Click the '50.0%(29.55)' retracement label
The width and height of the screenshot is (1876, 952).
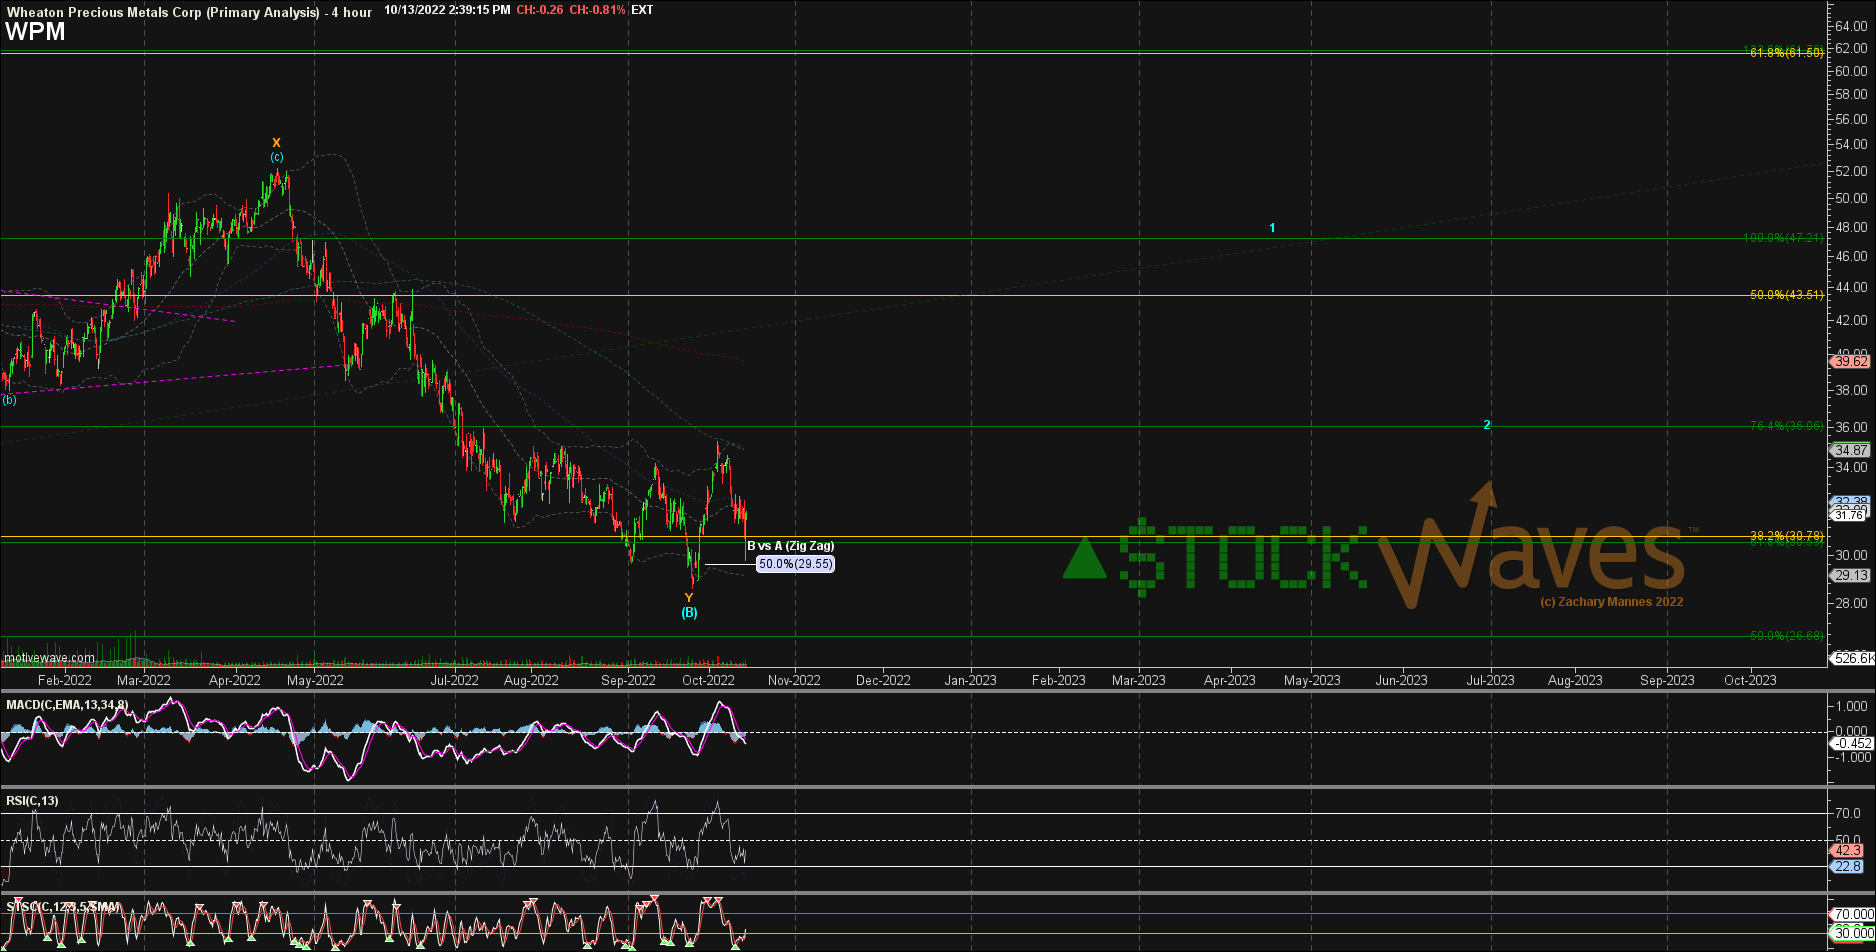pyautogui.click(x=795, y=564)
